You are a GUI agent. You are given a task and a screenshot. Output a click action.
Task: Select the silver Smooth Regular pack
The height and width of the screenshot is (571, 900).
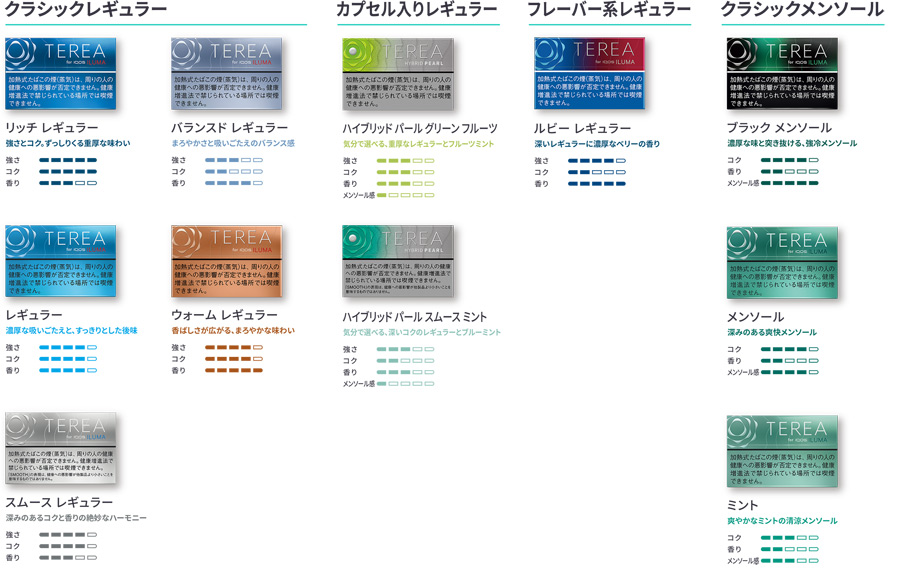pyautogui.click(x=61, y=448)
